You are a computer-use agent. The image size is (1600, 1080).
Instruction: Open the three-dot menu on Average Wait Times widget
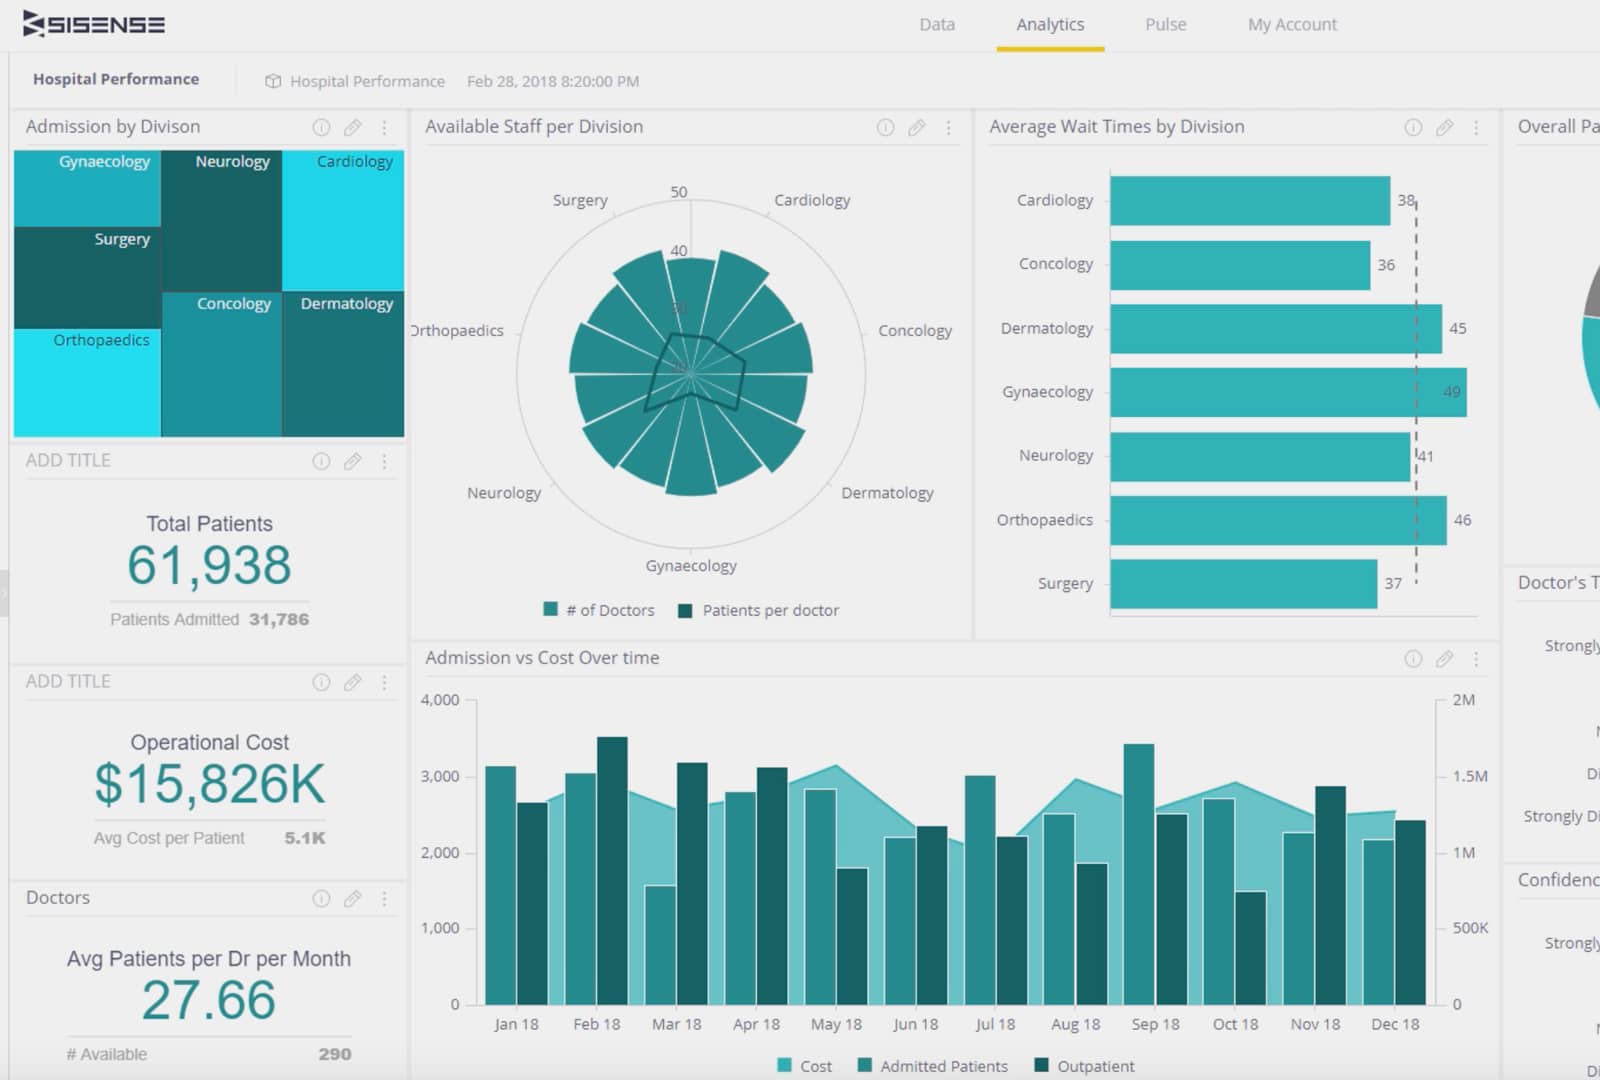(1476, 128)
